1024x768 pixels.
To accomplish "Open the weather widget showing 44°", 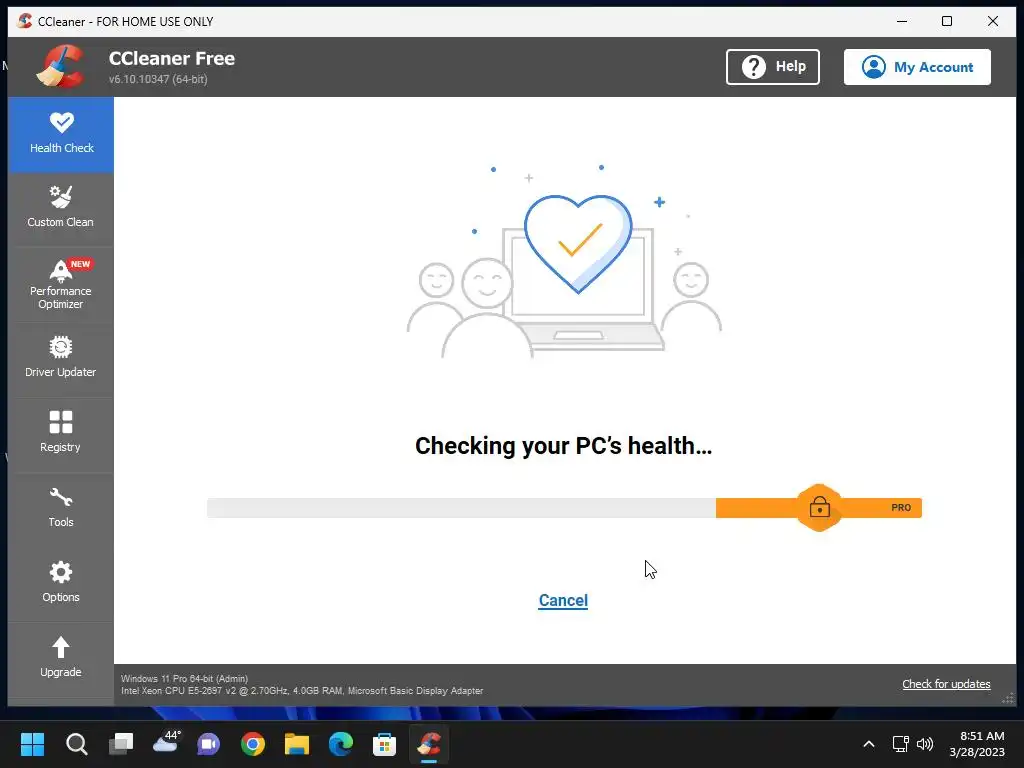I will (x=166, y=743).
